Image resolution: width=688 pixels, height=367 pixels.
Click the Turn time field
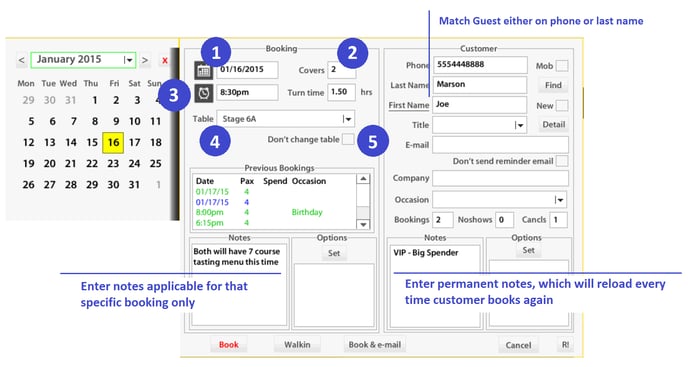coord(341,92)
